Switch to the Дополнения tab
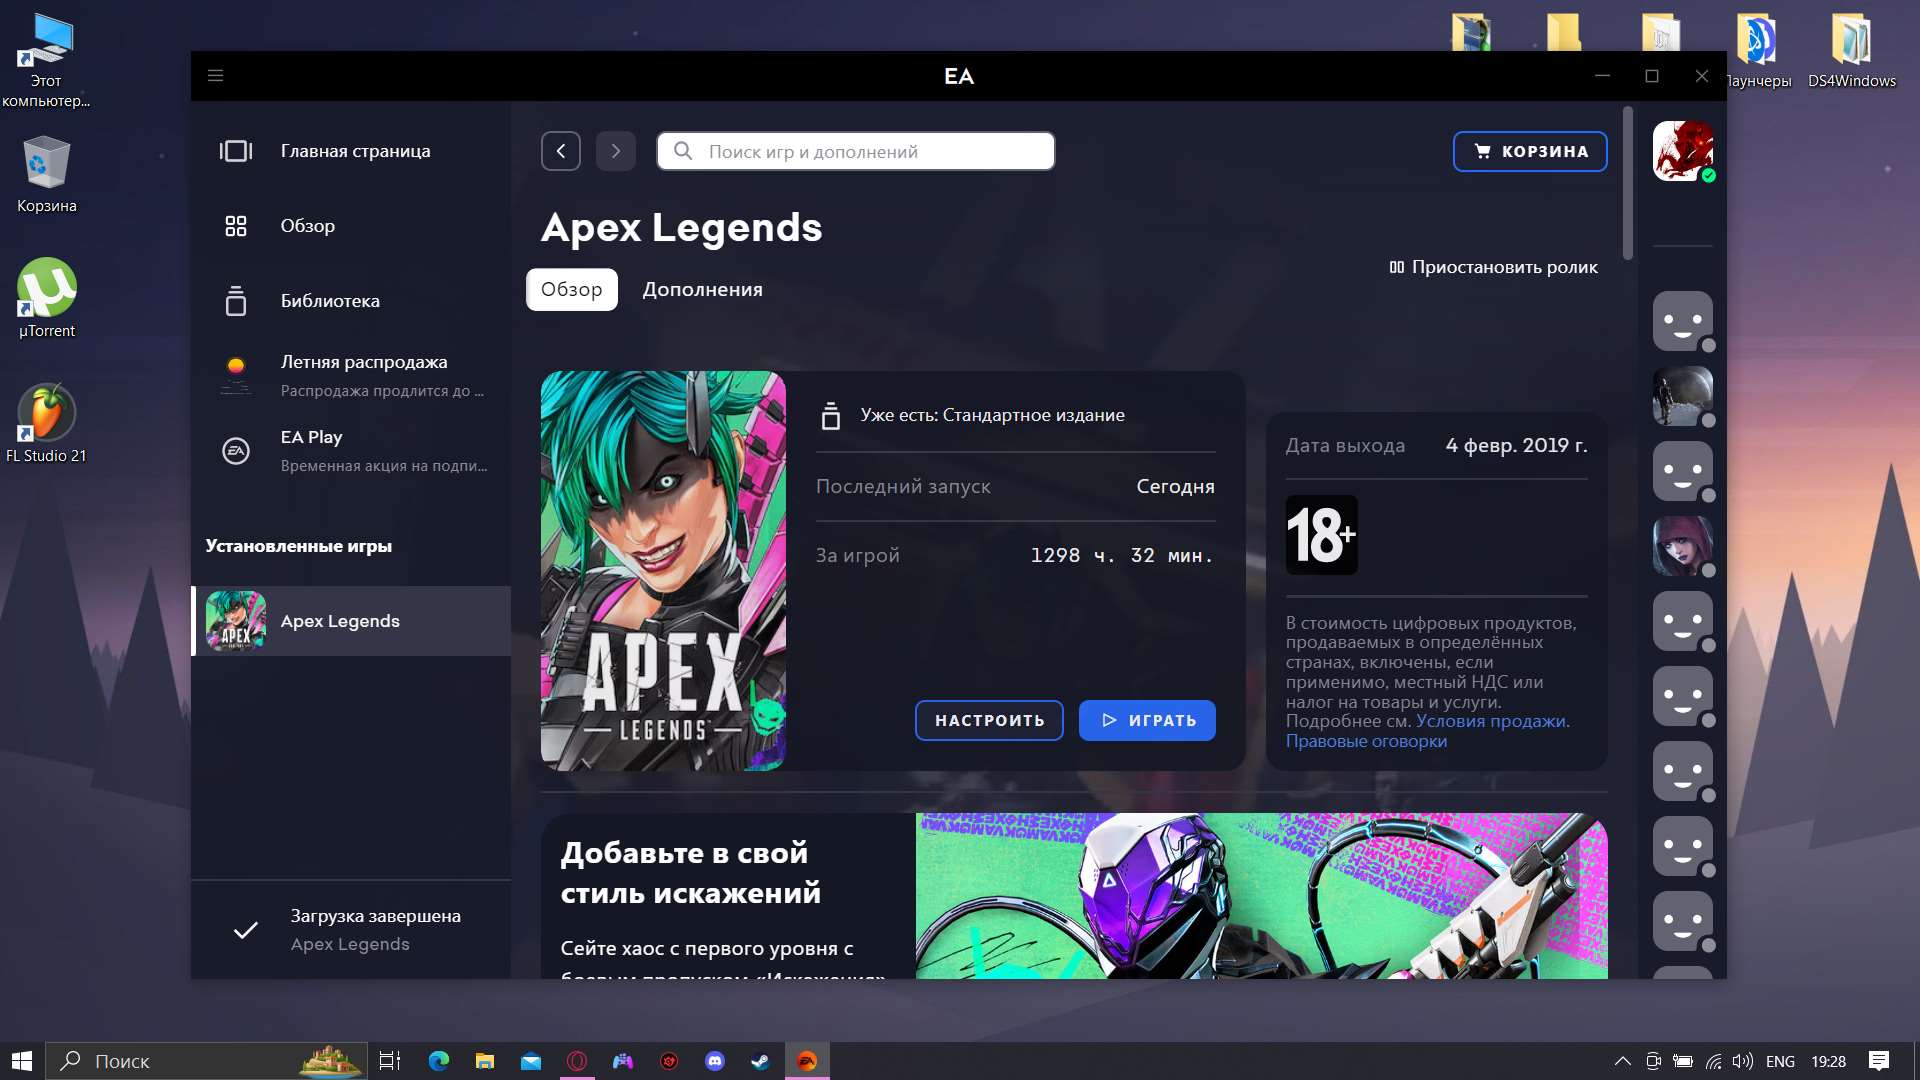This screenshot has width=1920, height=1080. tap(701, 289)
